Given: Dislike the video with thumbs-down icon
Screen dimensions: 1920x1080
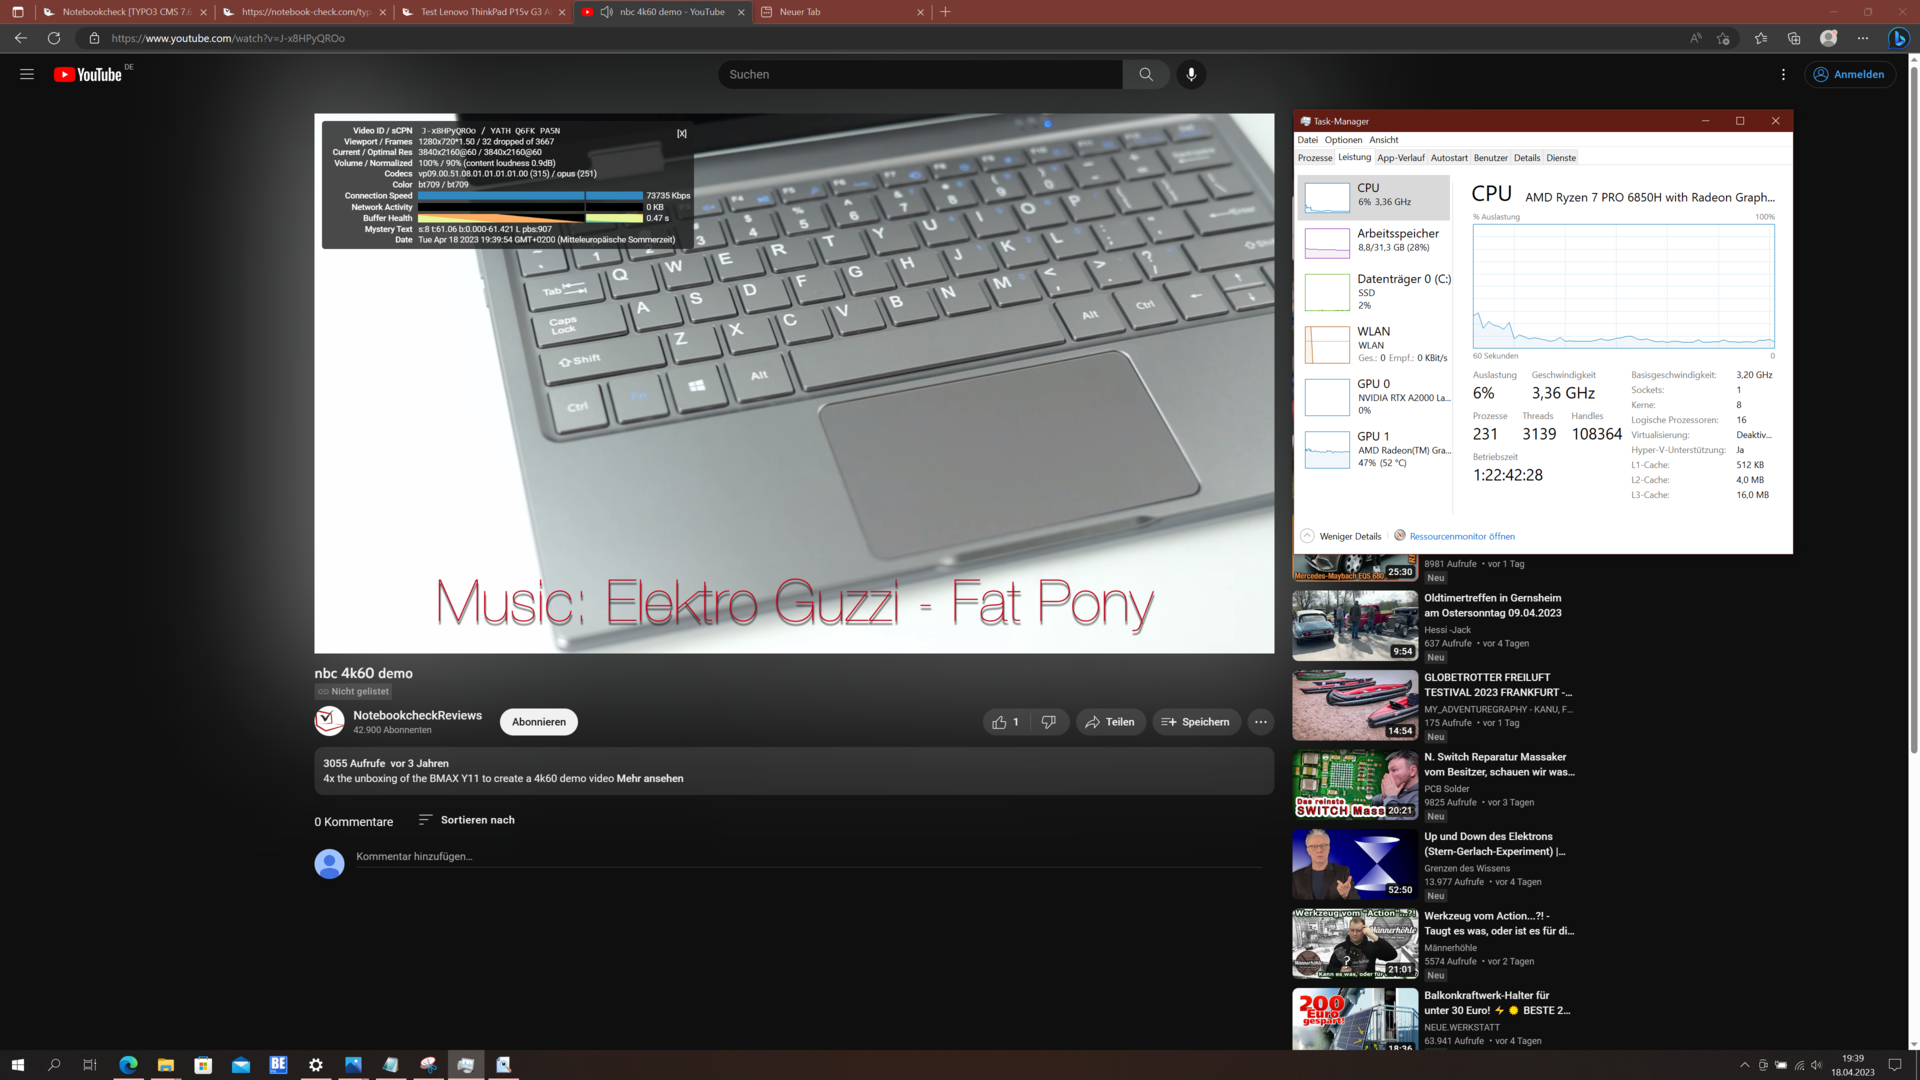Looking at the screenshot, I should (1048, 722).
